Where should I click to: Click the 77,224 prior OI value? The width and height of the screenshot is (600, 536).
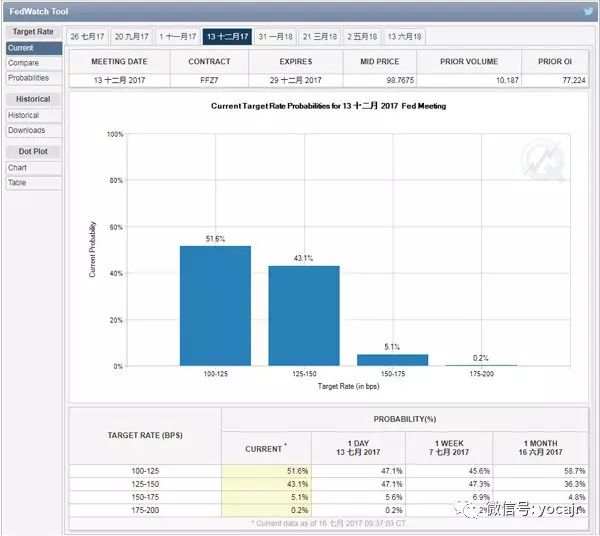[x=574, y=80]
